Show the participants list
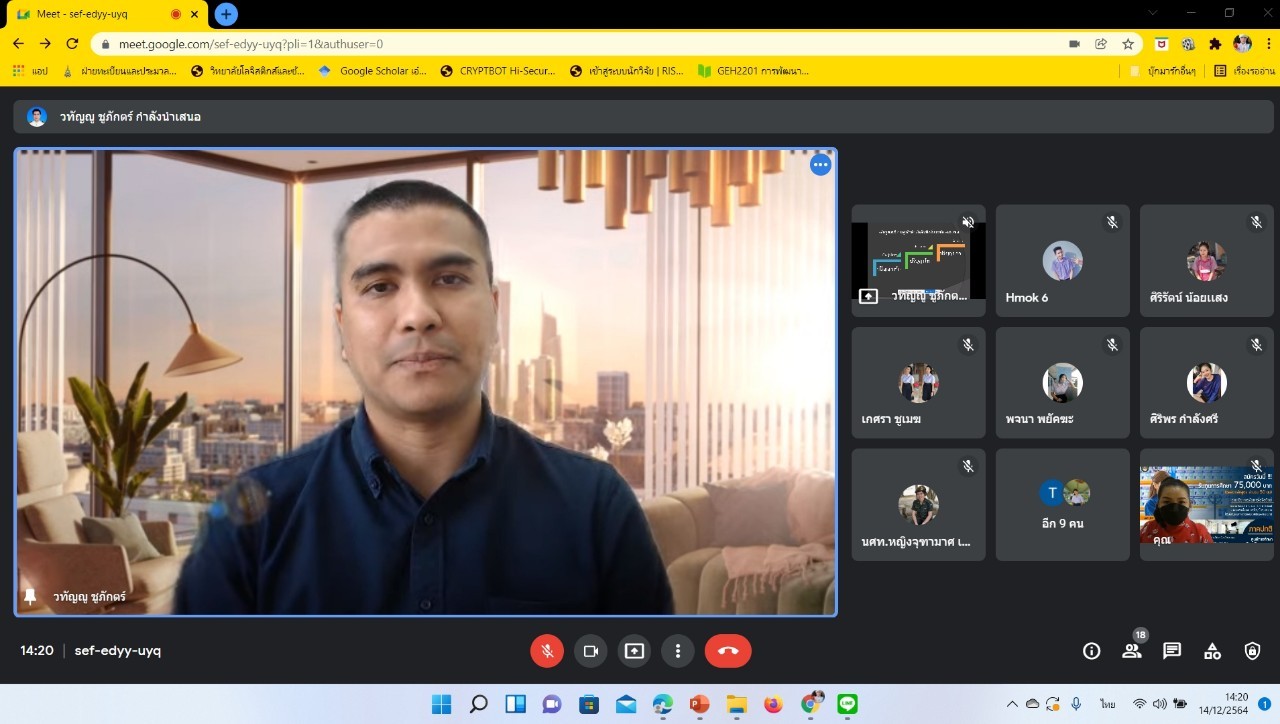The image size is (1280, 724). click(1132, 651)
